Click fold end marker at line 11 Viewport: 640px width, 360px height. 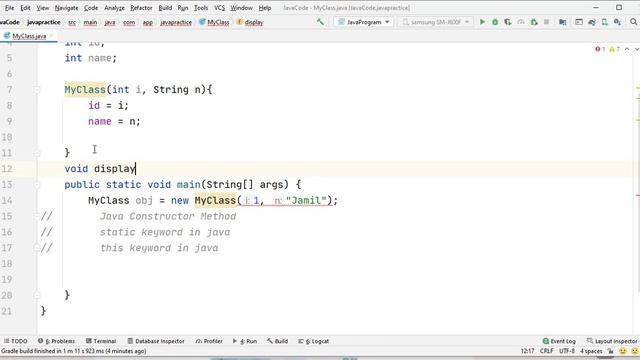click(37, 153)
